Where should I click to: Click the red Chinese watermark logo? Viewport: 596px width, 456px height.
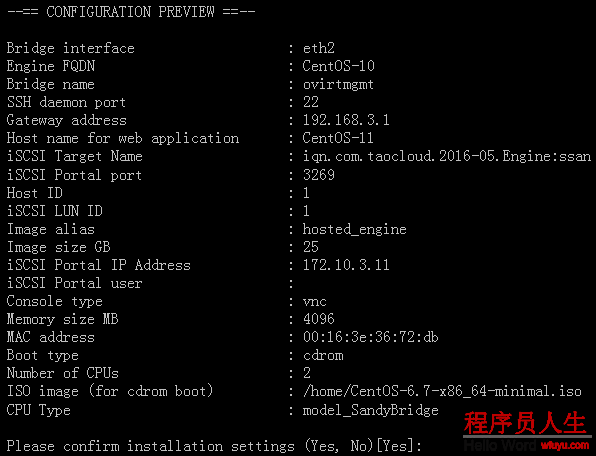pos(526,423)
